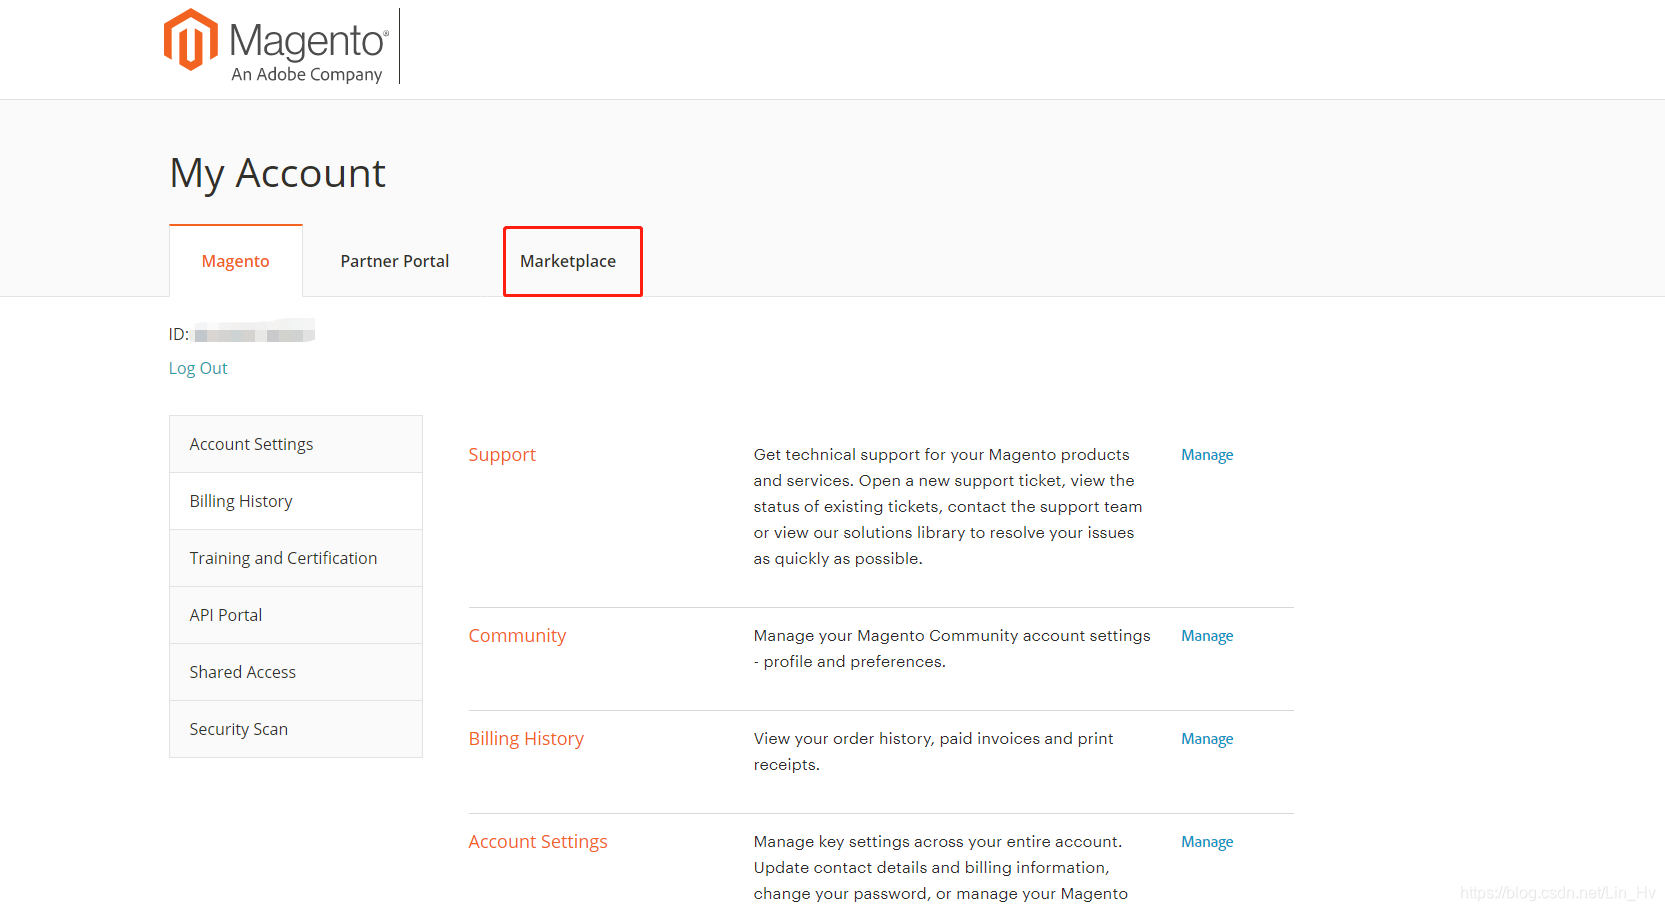Click Manage next to order history description
1665x911 pixels.
(1207, 739)
